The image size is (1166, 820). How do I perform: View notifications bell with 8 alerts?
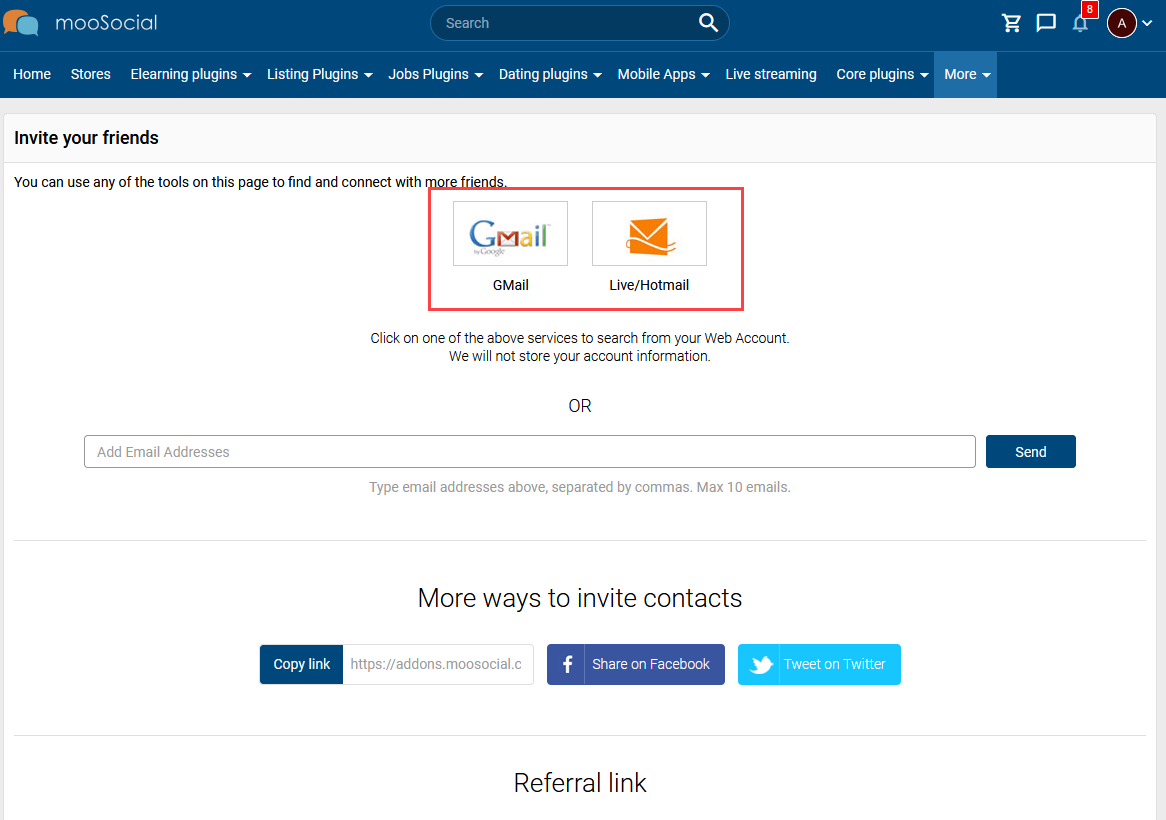[x=1080, y=23]
